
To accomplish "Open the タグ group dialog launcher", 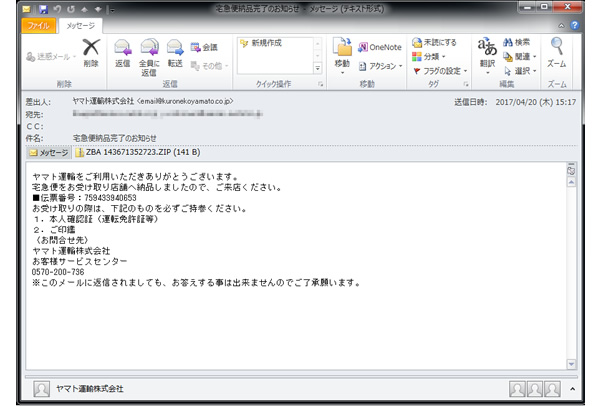I will [466, 84].
